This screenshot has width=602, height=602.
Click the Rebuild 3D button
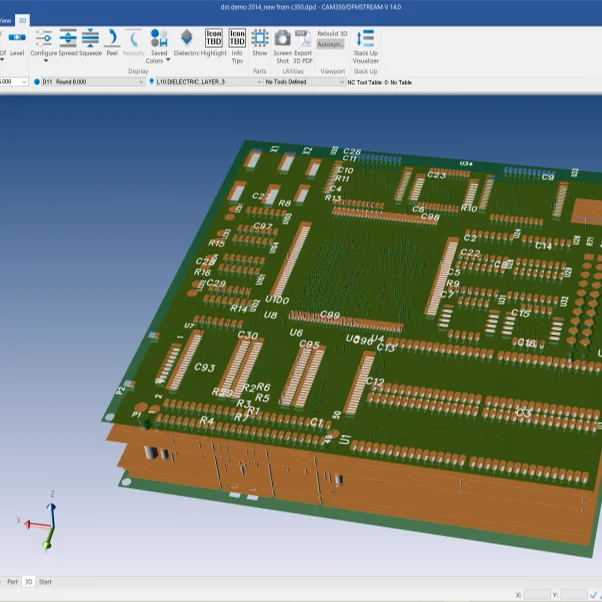coord(332,33)
